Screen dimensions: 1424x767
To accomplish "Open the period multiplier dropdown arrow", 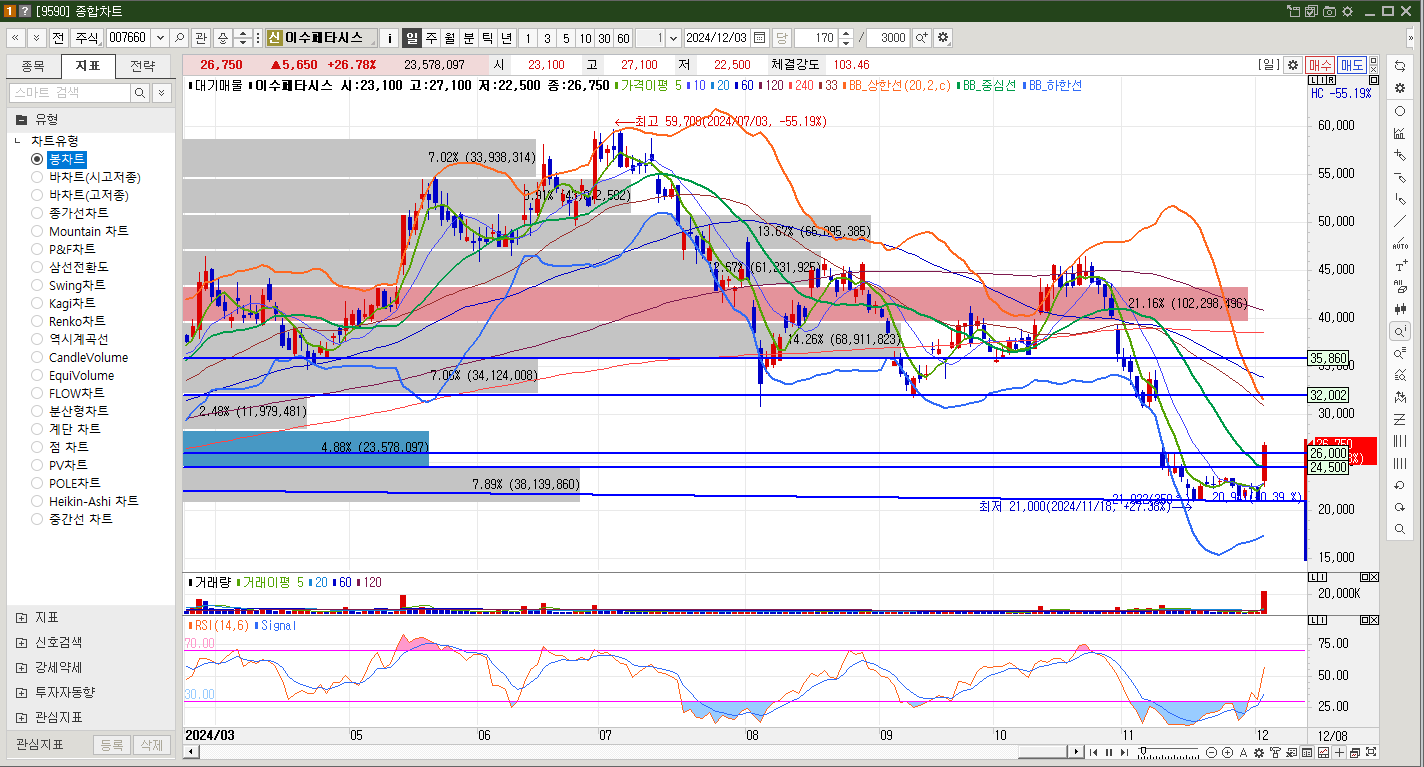I will click(673, 38).
